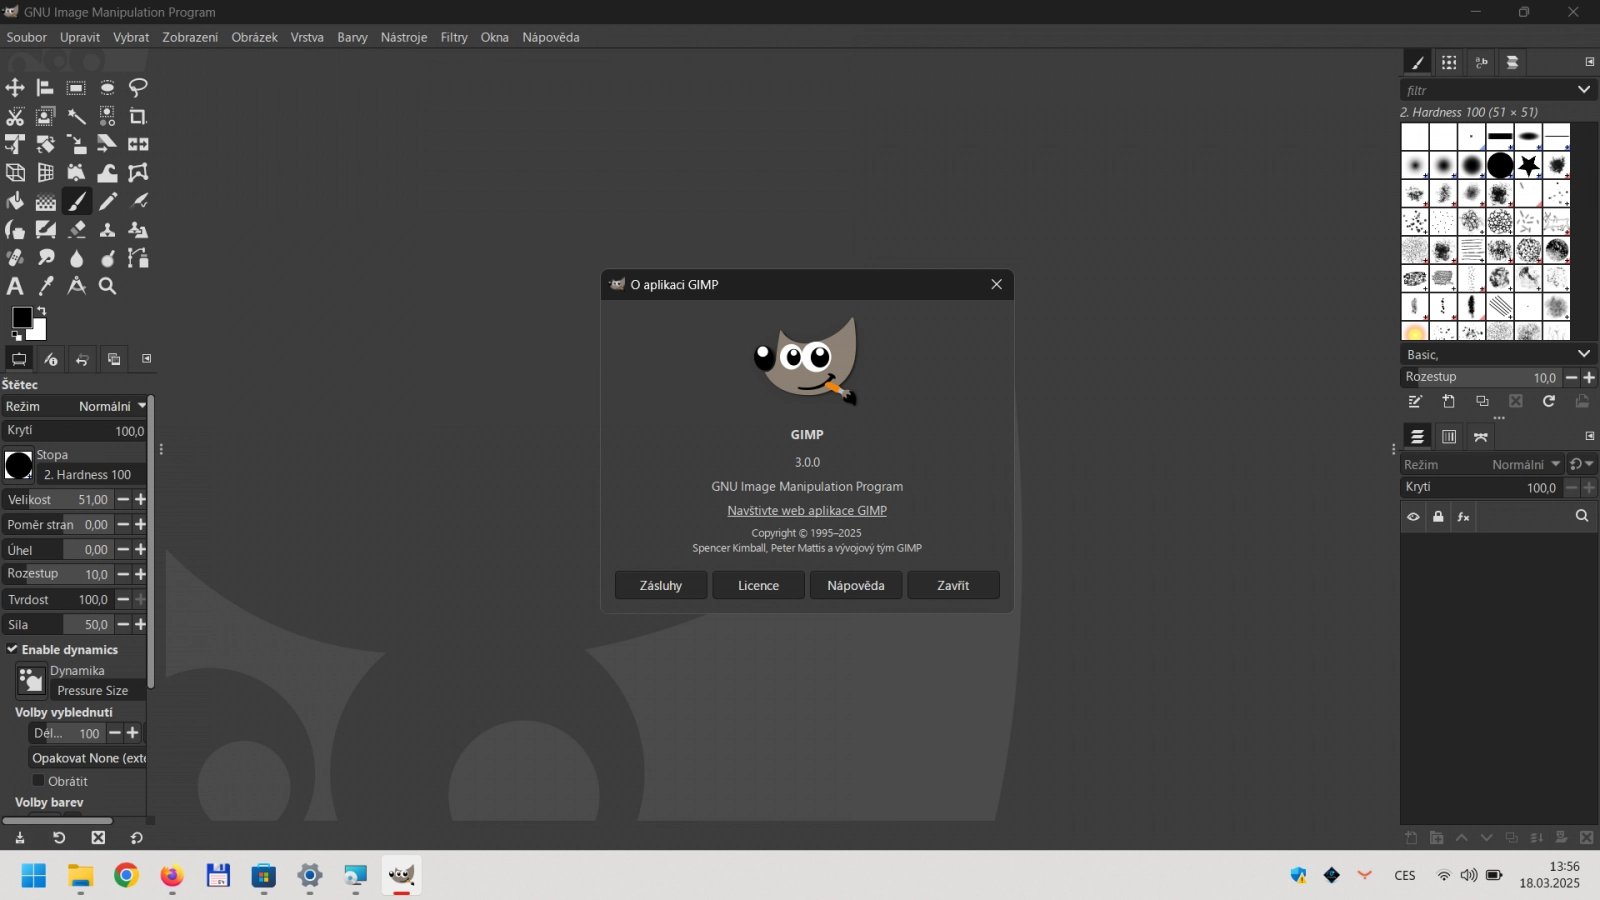The height and width of the screenshot is (900, 1600).
Task: Select the Eraser tool
Action: click(76, 229)
